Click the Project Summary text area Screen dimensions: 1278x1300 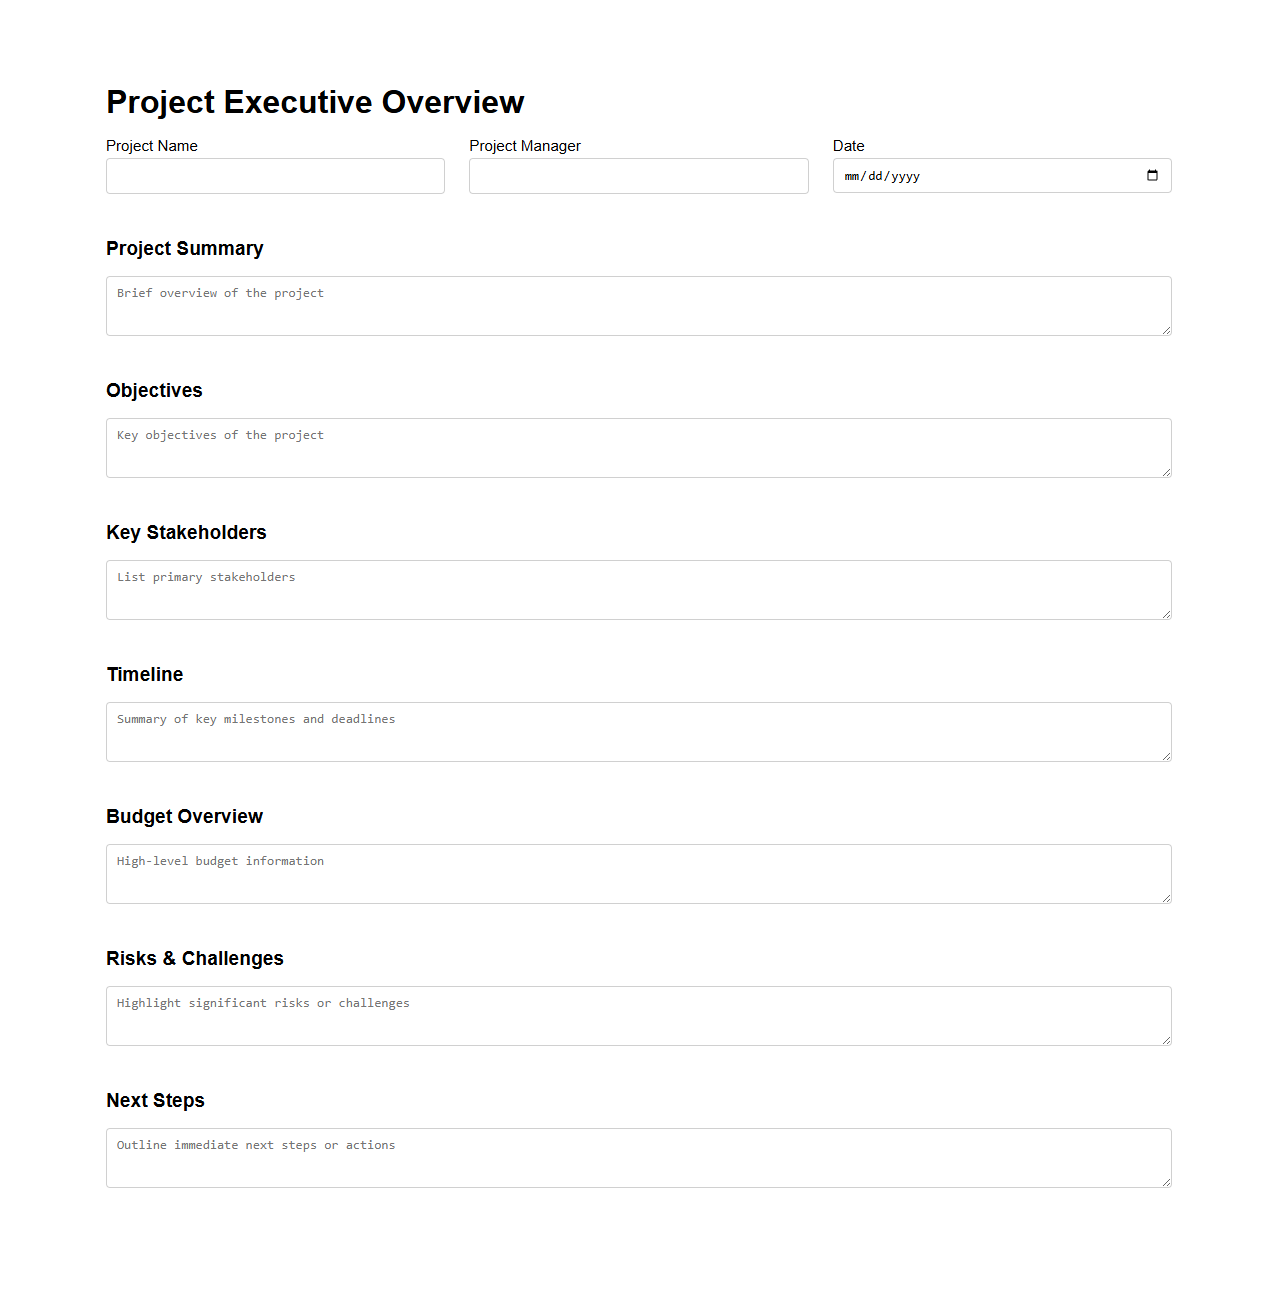pos(638,305)
